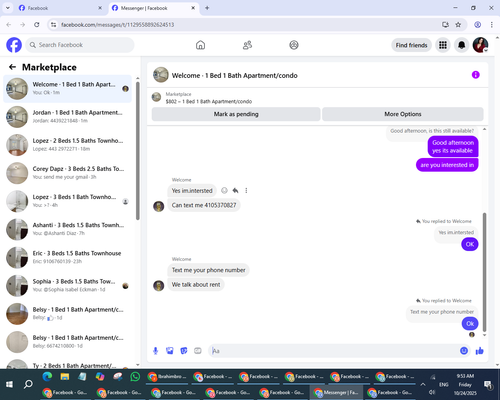Open the notifications bell

(461, 45)
